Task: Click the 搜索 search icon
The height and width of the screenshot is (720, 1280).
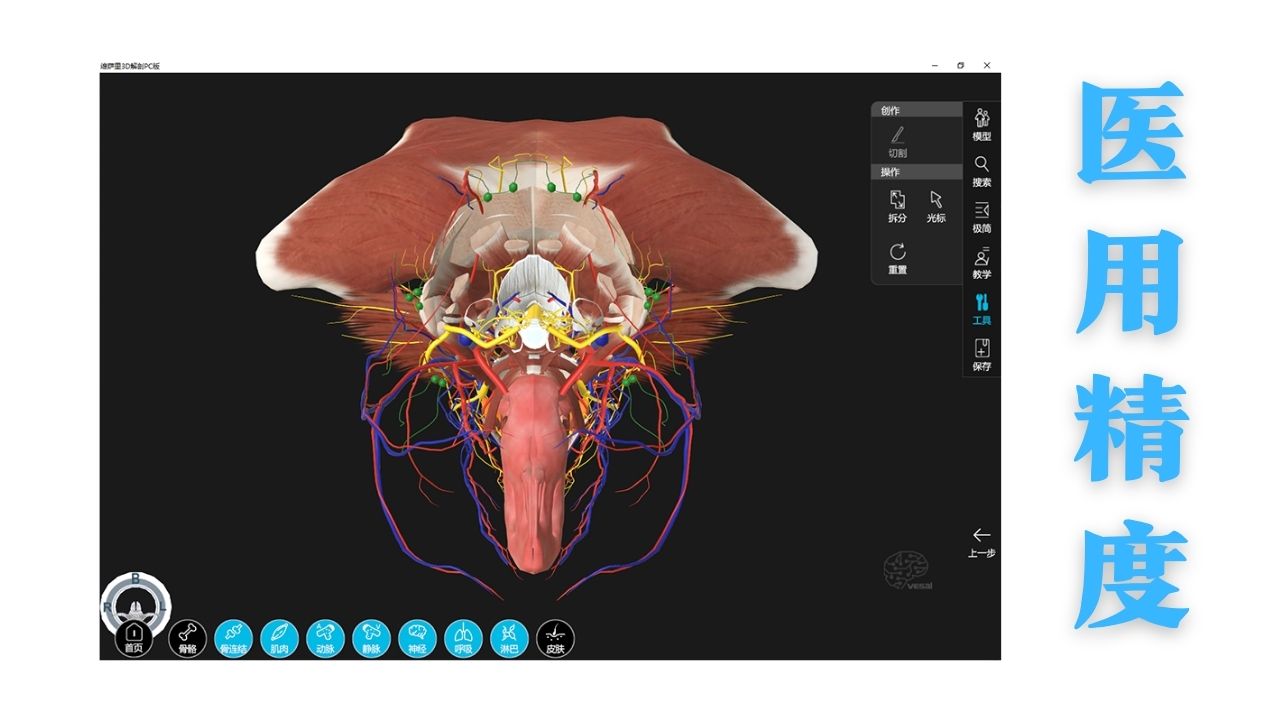Action: 981,169
